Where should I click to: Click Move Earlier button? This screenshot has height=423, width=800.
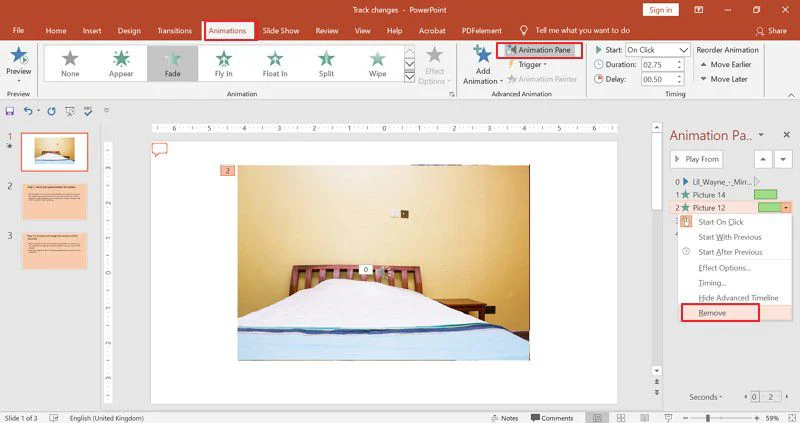tap(726, 64)
